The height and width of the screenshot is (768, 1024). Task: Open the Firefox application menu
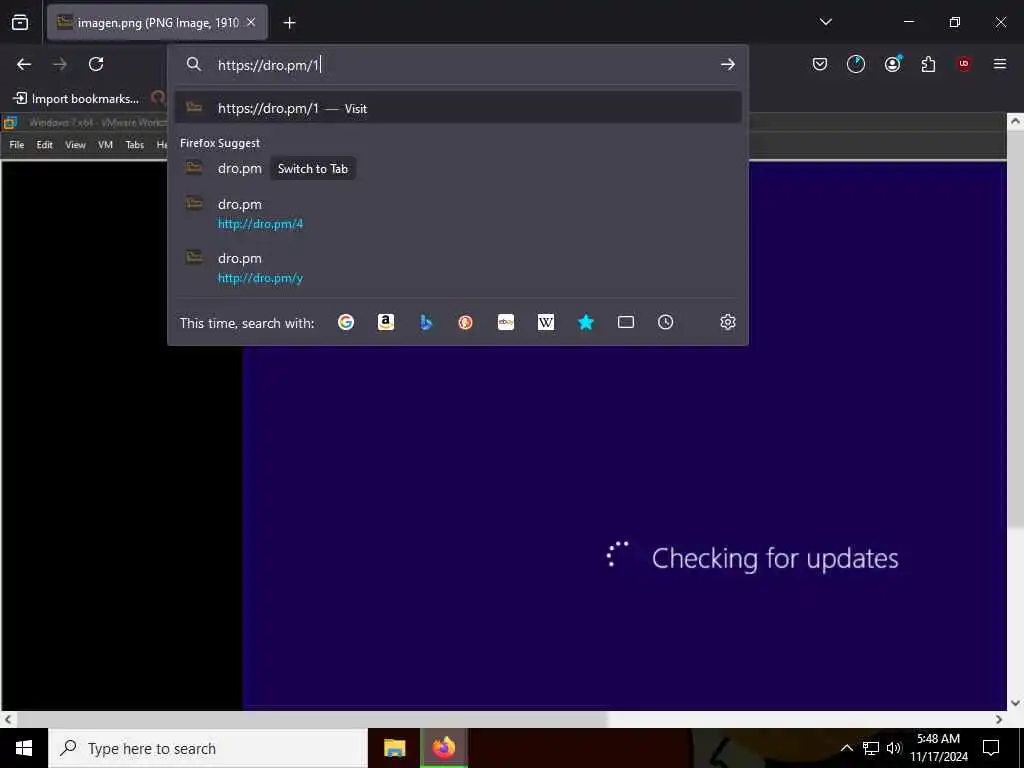[x=999, y=64]
